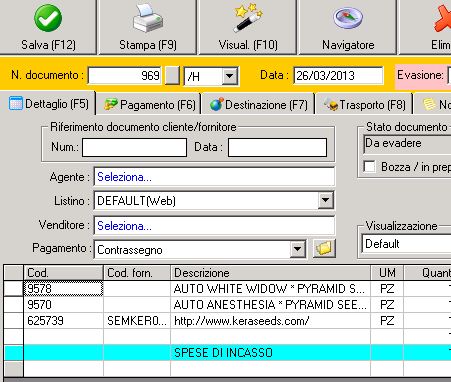
Task: Select the SPESE DI INCASSO highlighted row
Action: point(228,353)
